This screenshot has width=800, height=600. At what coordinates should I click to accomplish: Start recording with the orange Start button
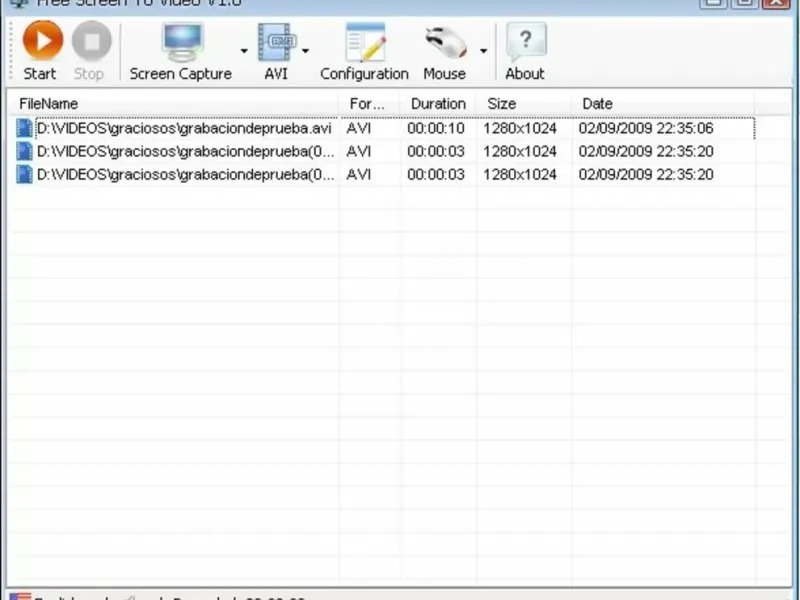click(x=43, y=40)
